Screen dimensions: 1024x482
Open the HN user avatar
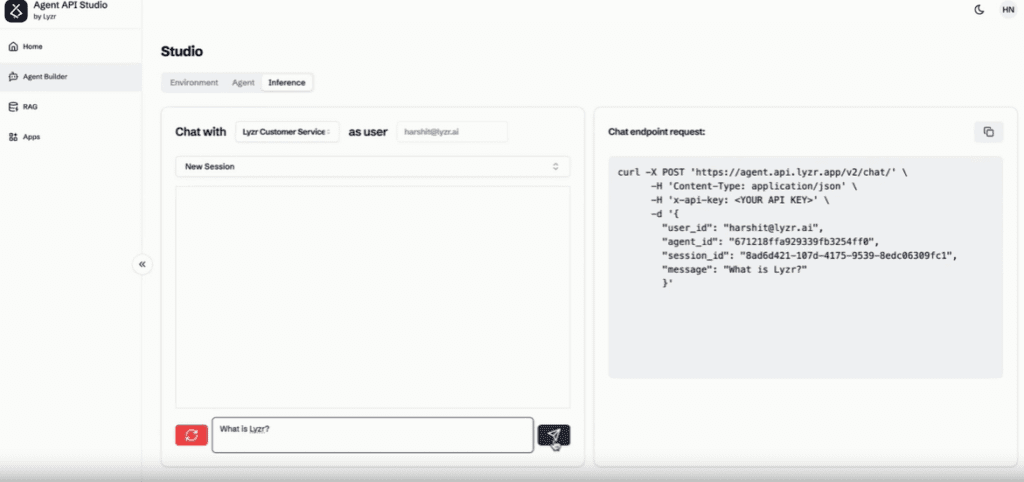1008,10
